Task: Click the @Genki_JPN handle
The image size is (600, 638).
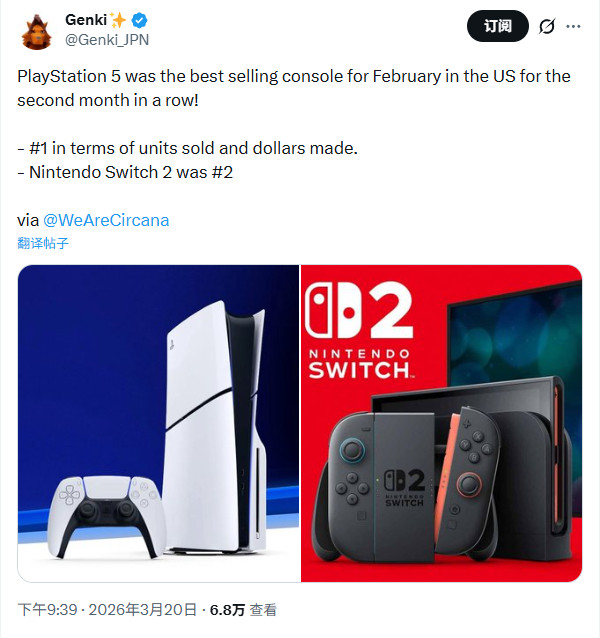Action: click(107, 40)
